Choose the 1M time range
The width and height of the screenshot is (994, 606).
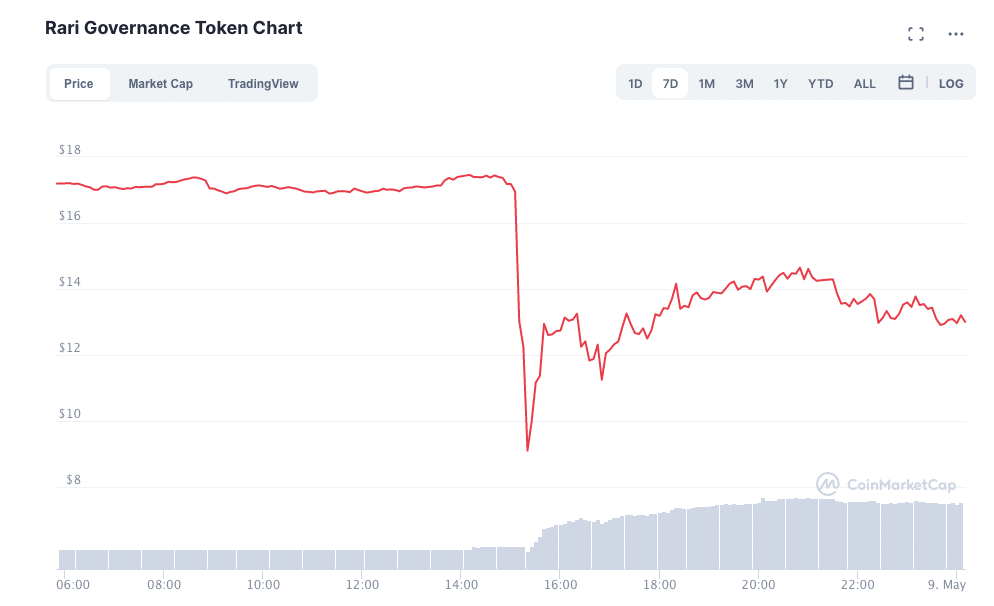coord(706,84)
